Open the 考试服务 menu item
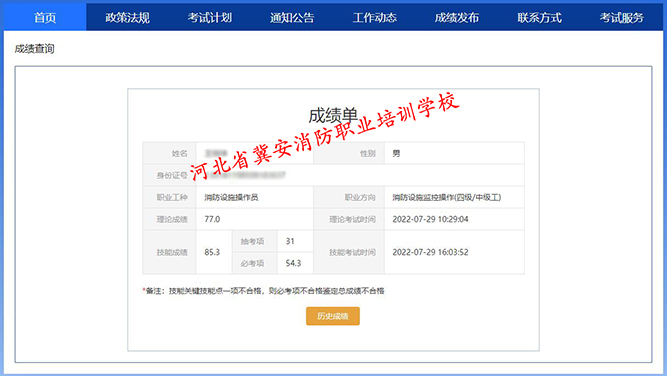This screenshot has height=376, width=667. pos(621,17)
